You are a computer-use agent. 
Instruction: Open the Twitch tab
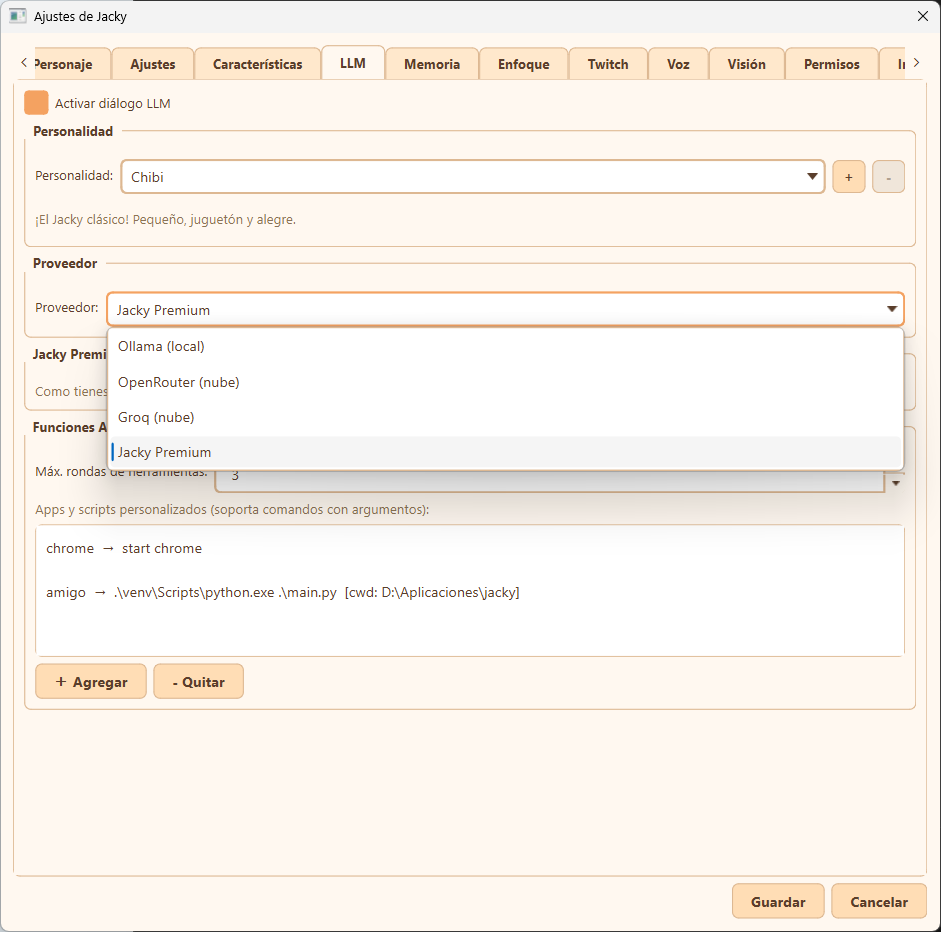(608, 64)
